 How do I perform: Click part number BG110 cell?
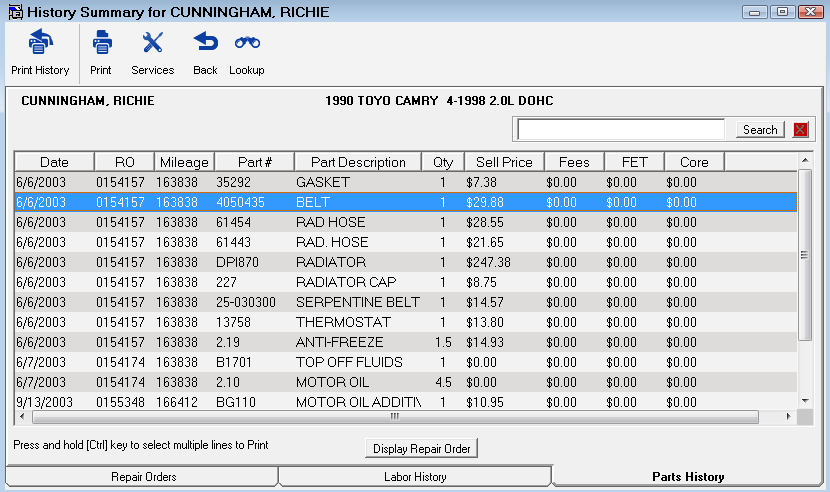click(x=236, y=402)
